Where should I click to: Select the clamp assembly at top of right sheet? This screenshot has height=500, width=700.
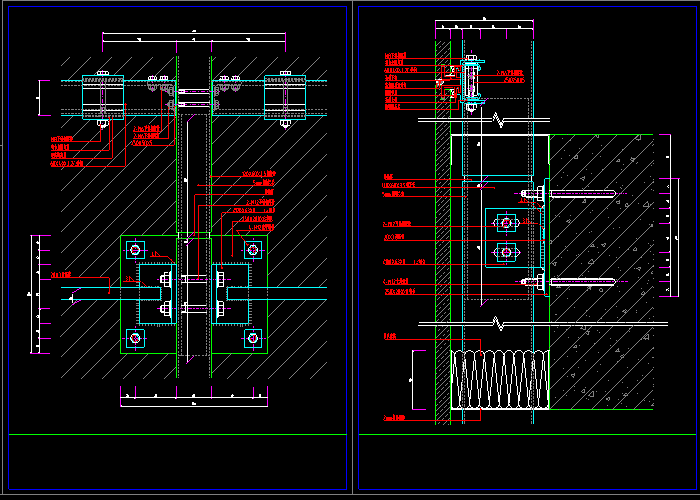[x=469, y=78]
